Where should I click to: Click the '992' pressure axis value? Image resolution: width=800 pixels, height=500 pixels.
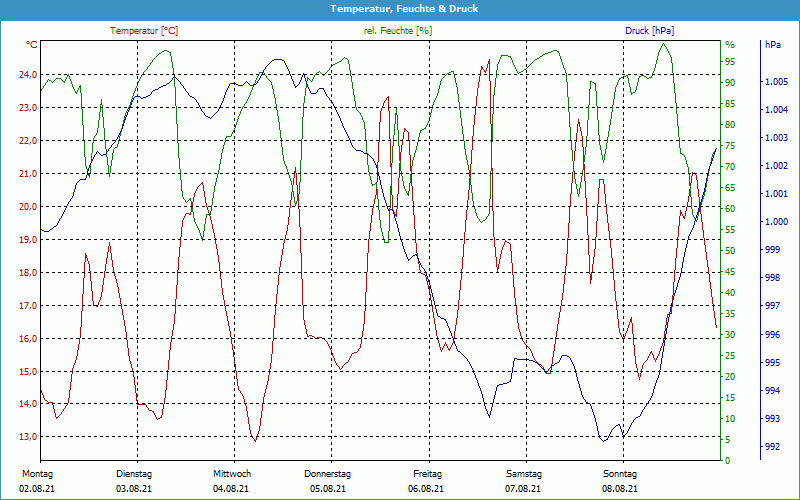pos(773,447)
